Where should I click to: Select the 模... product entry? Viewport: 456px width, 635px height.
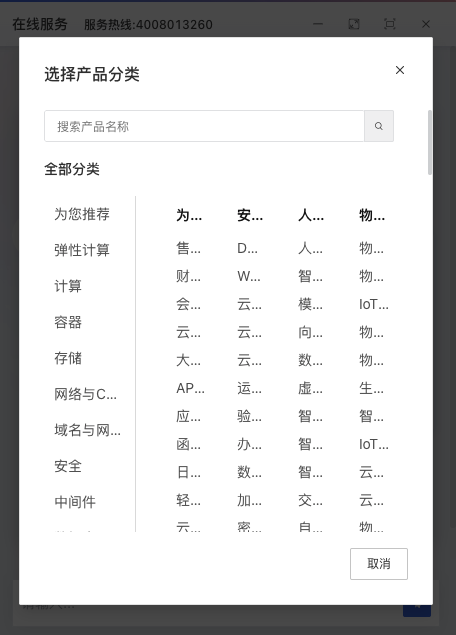point(311,304)
